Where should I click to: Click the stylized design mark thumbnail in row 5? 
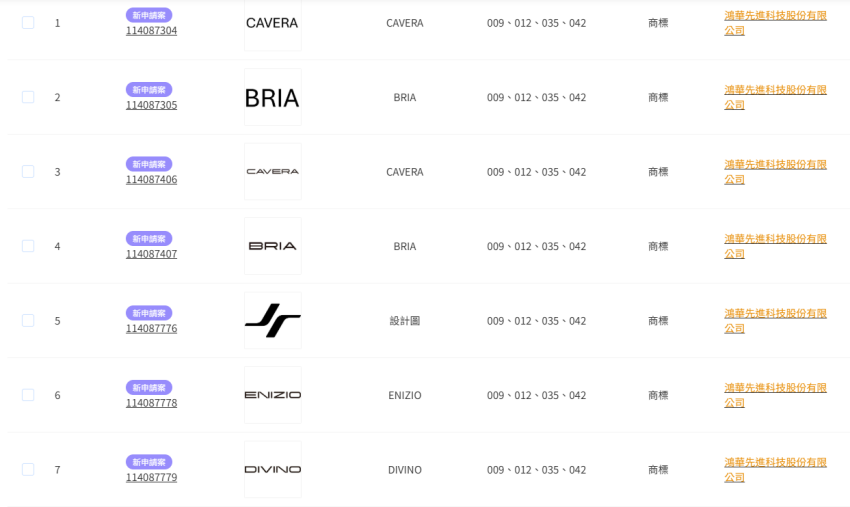pos(272,321)
